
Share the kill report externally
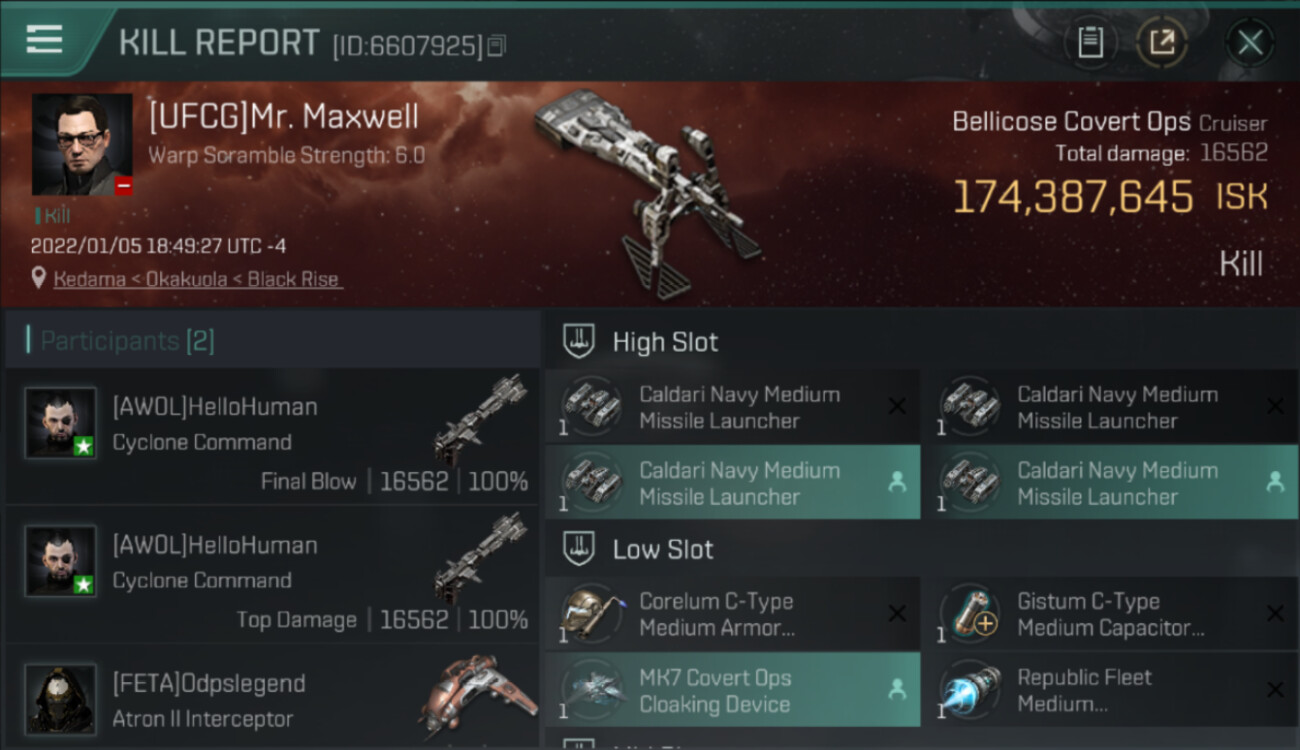(1162, 42)
